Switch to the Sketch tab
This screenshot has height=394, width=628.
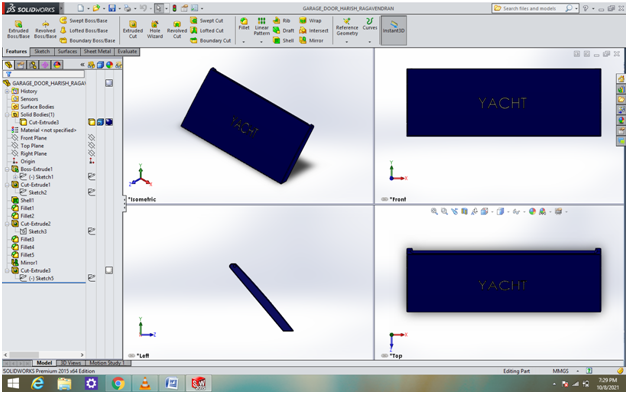(42, 51)
